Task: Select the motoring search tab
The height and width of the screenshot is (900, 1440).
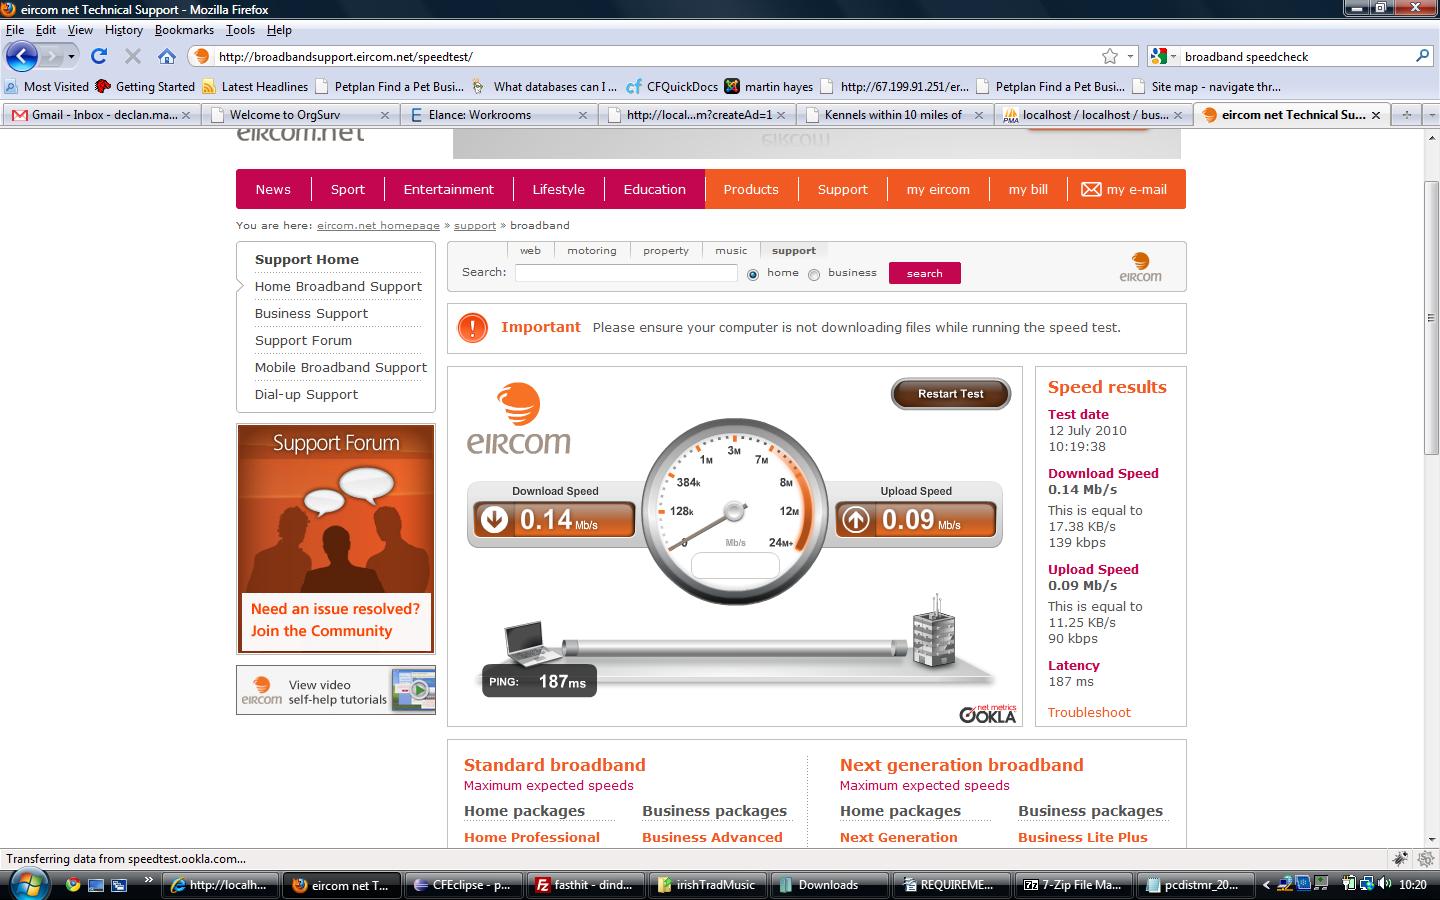Action: [x=592, y=251]
